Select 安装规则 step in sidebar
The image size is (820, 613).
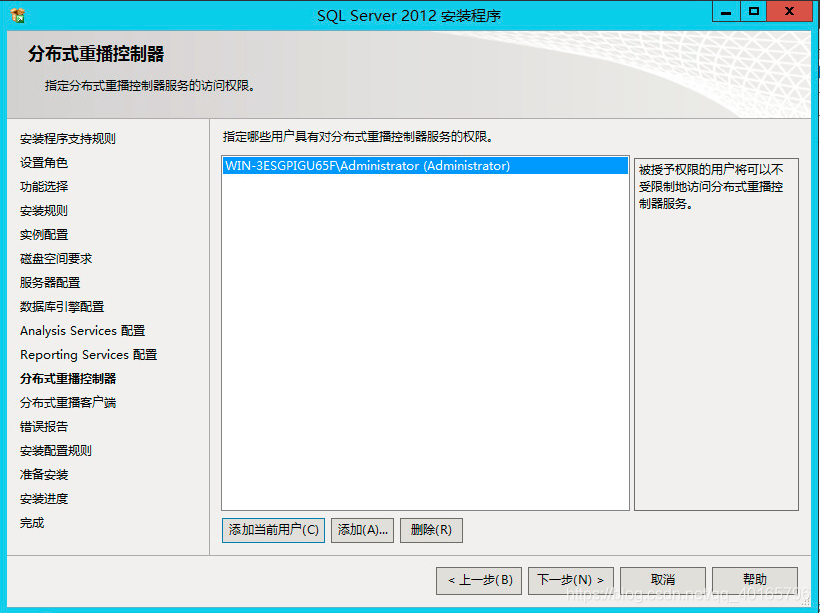coord(44,211)
